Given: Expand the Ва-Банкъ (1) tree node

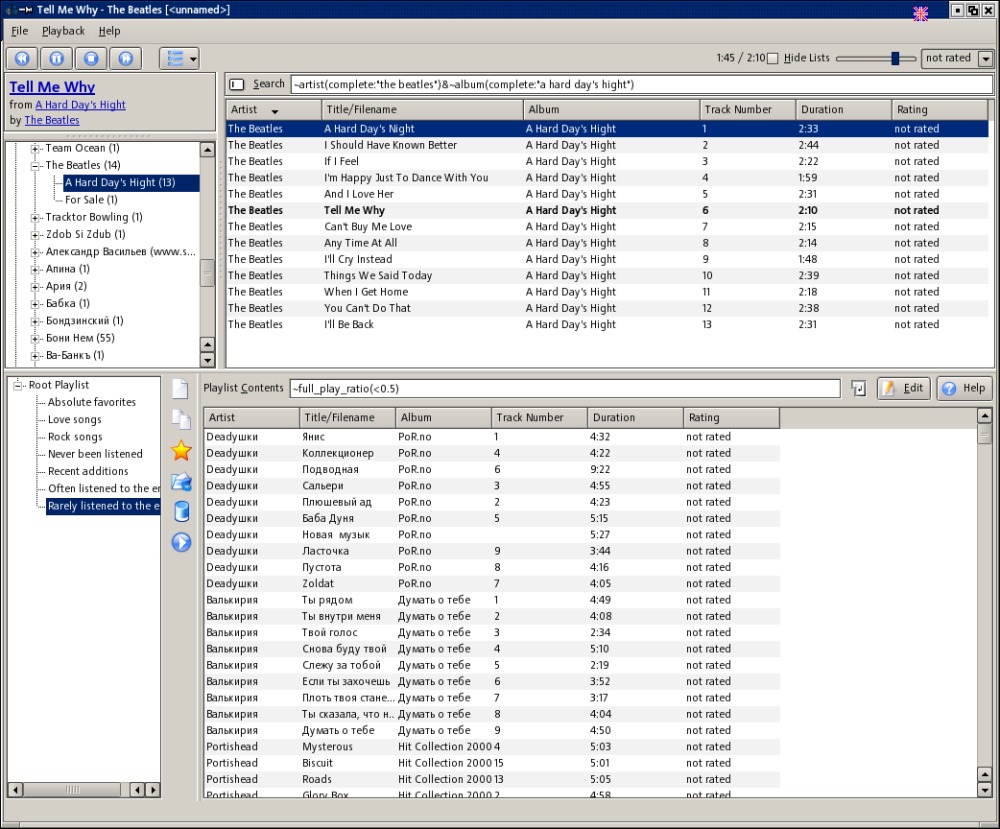Looking at the screenshot, I should pyautogui.click(x=36, y=355).
